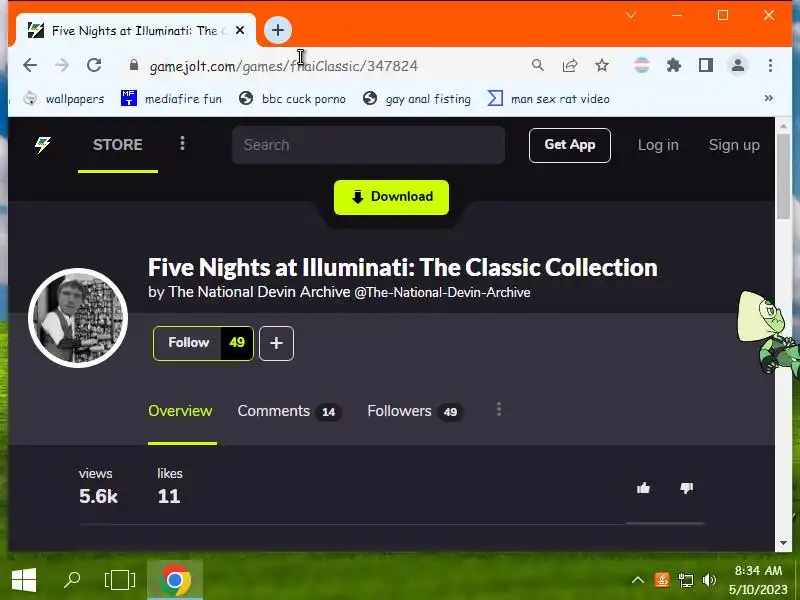The image size is (800, 600).
Task: Click the zoom magnifier icon in address bar
Action: point(538,65)
